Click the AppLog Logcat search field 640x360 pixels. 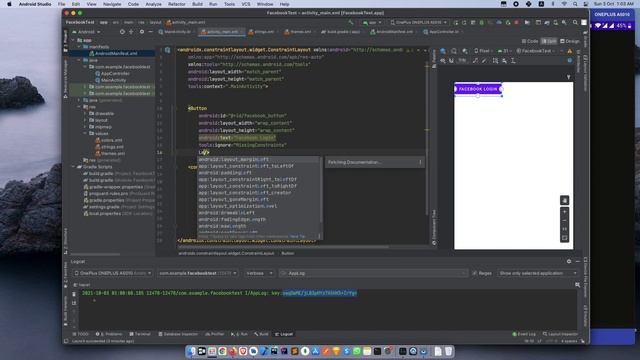[x=373, y=273]
